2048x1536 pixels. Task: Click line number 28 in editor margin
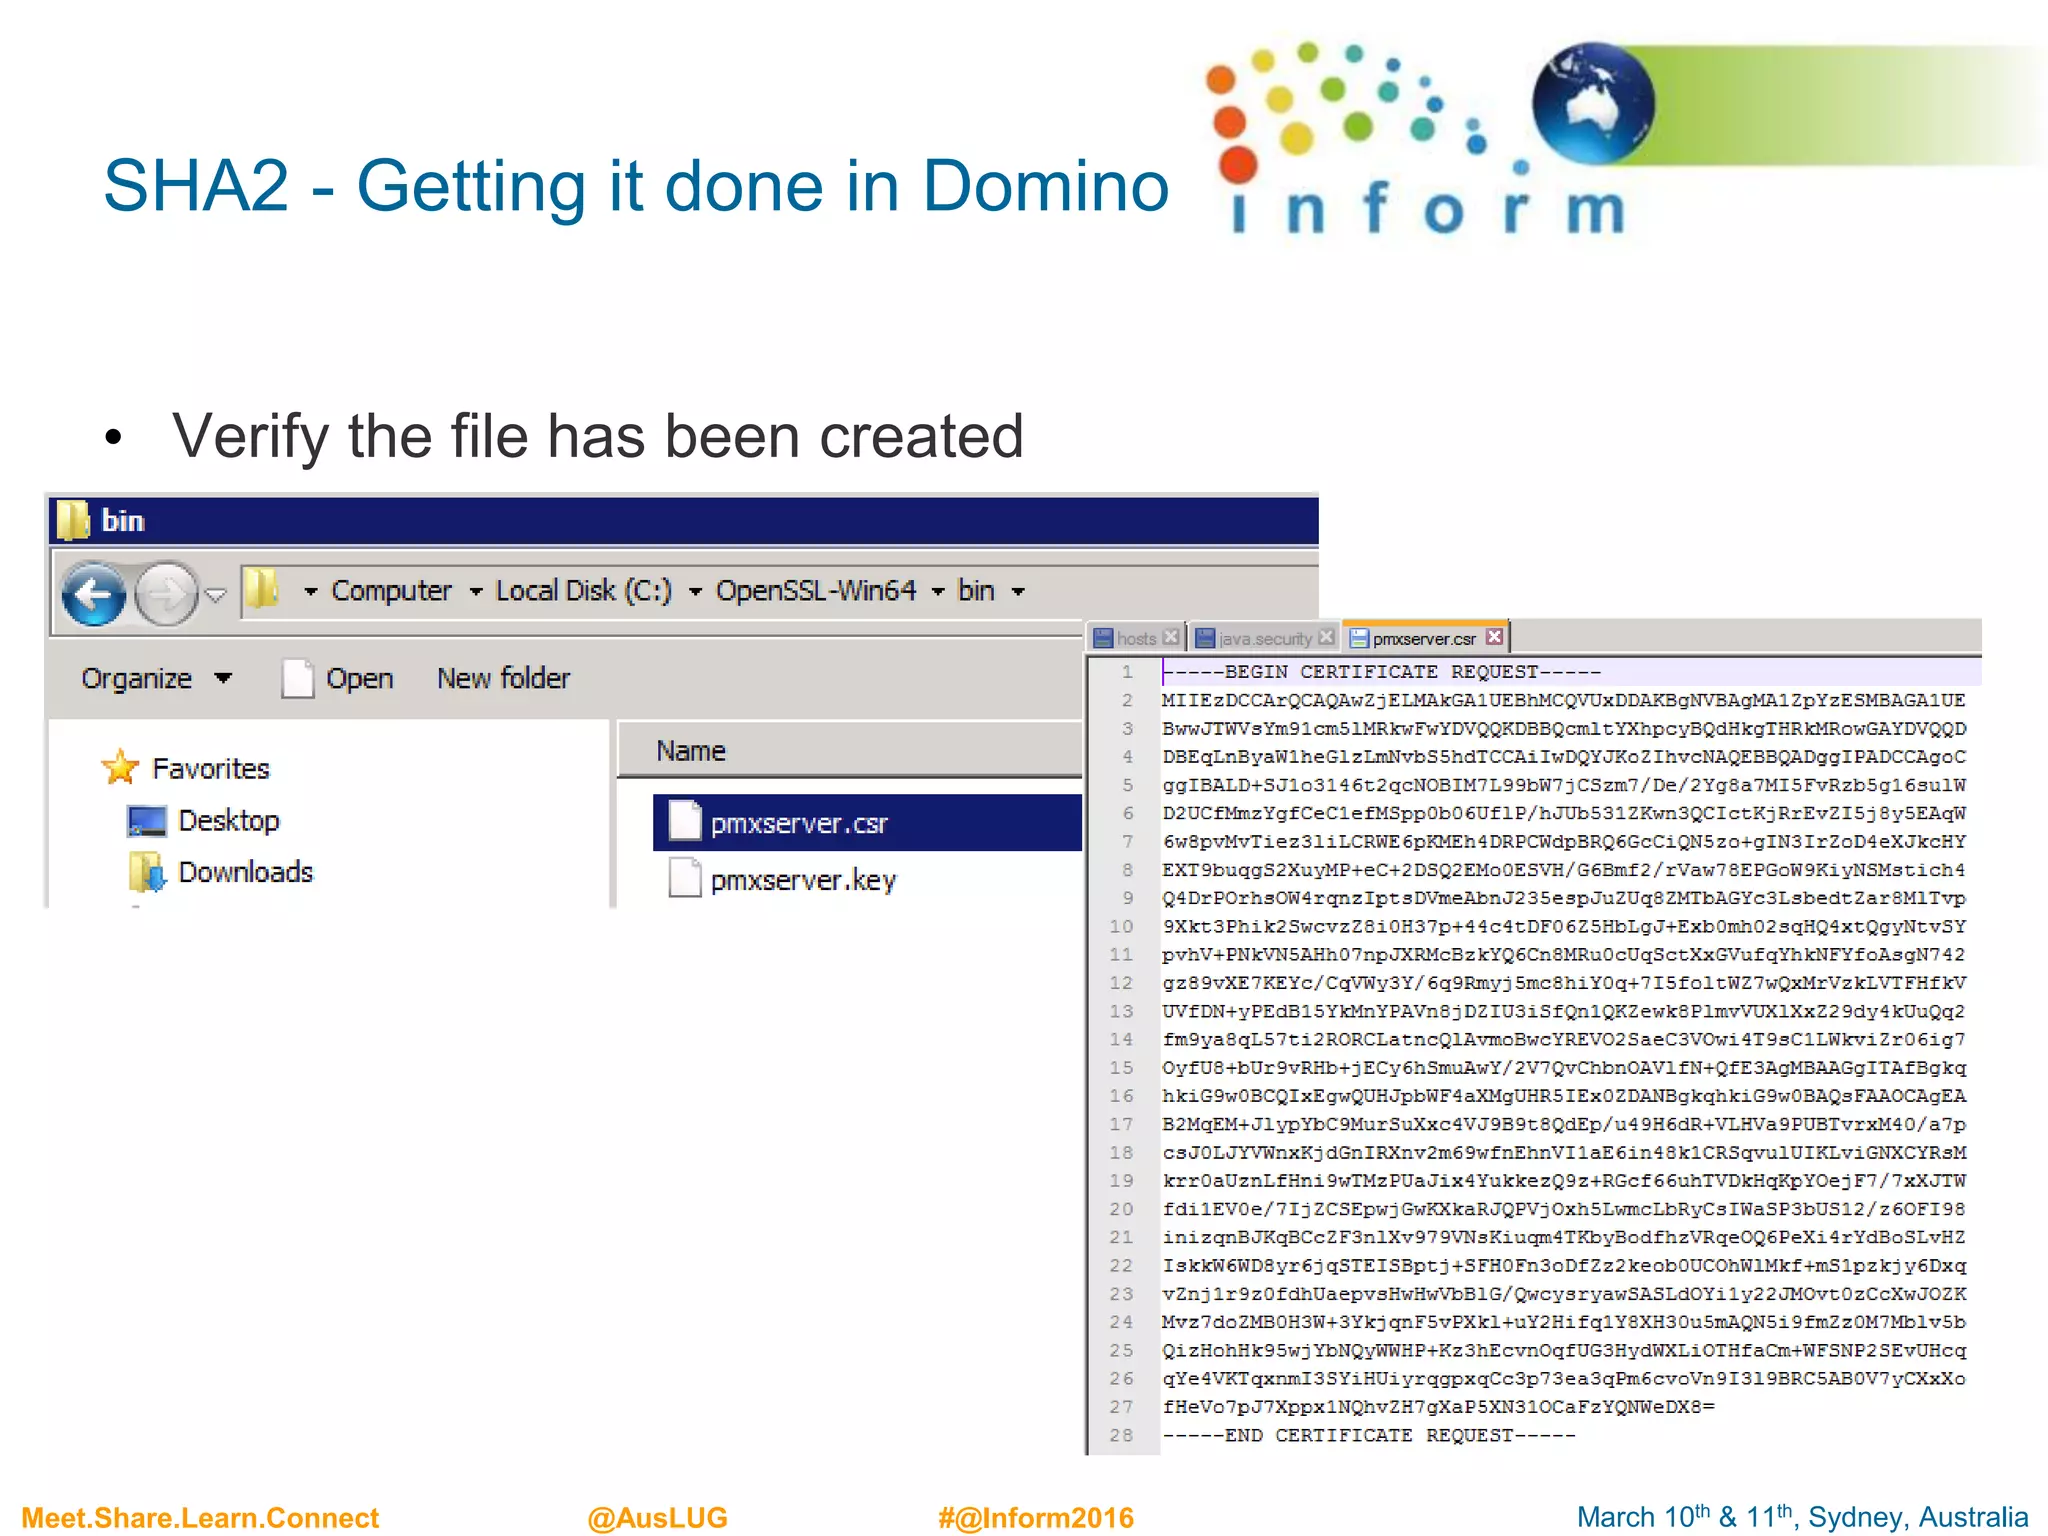click(1122, 1436)
